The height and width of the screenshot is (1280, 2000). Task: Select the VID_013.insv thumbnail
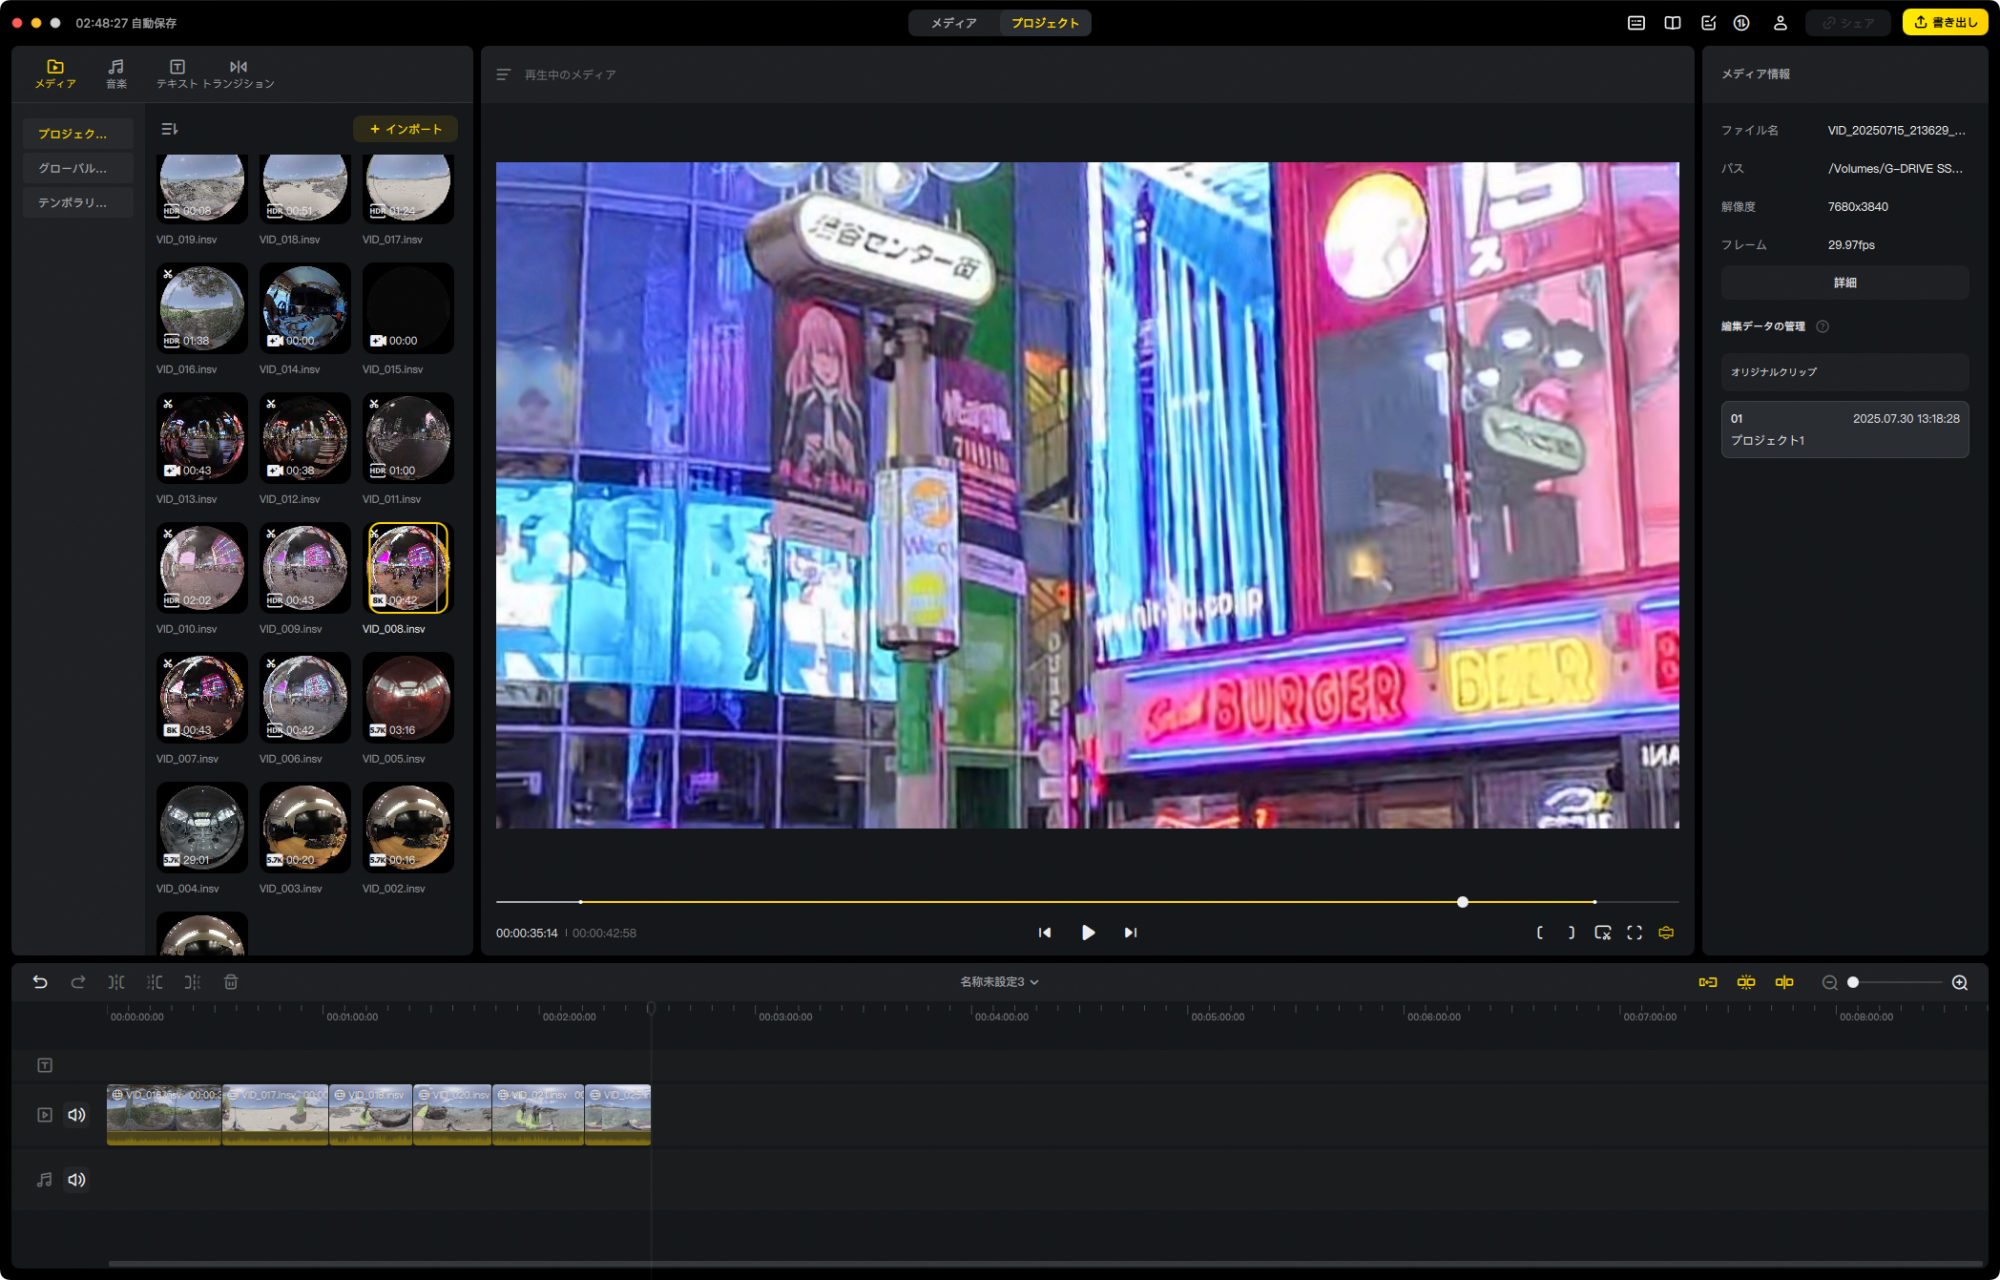point(201,438)
